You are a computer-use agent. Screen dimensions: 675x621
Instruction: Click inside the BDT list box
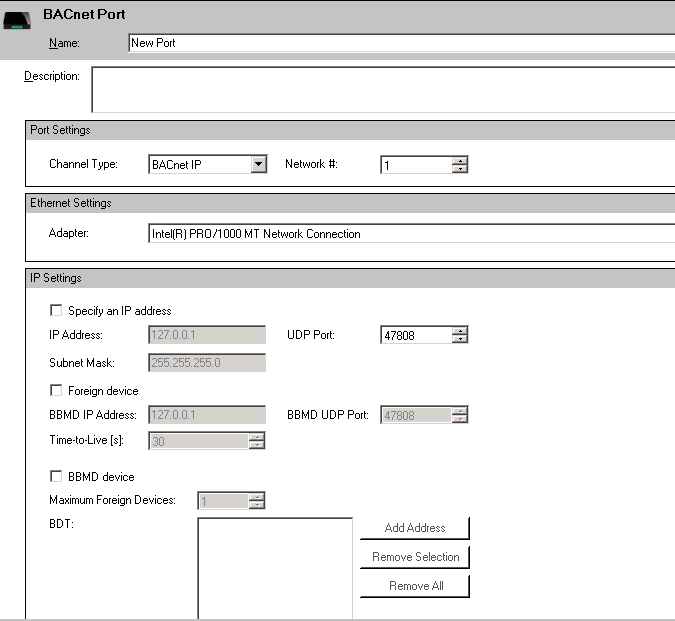click(275, 567)
